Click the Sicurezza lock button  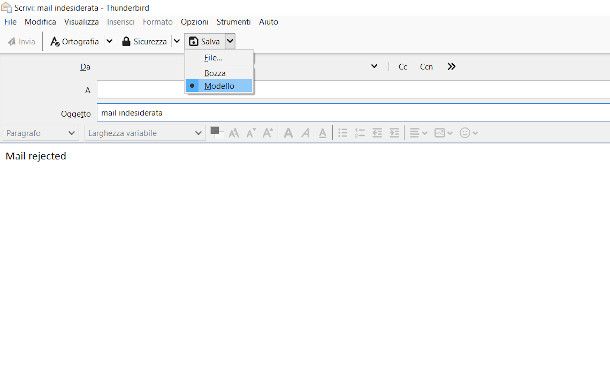(144, 42)
